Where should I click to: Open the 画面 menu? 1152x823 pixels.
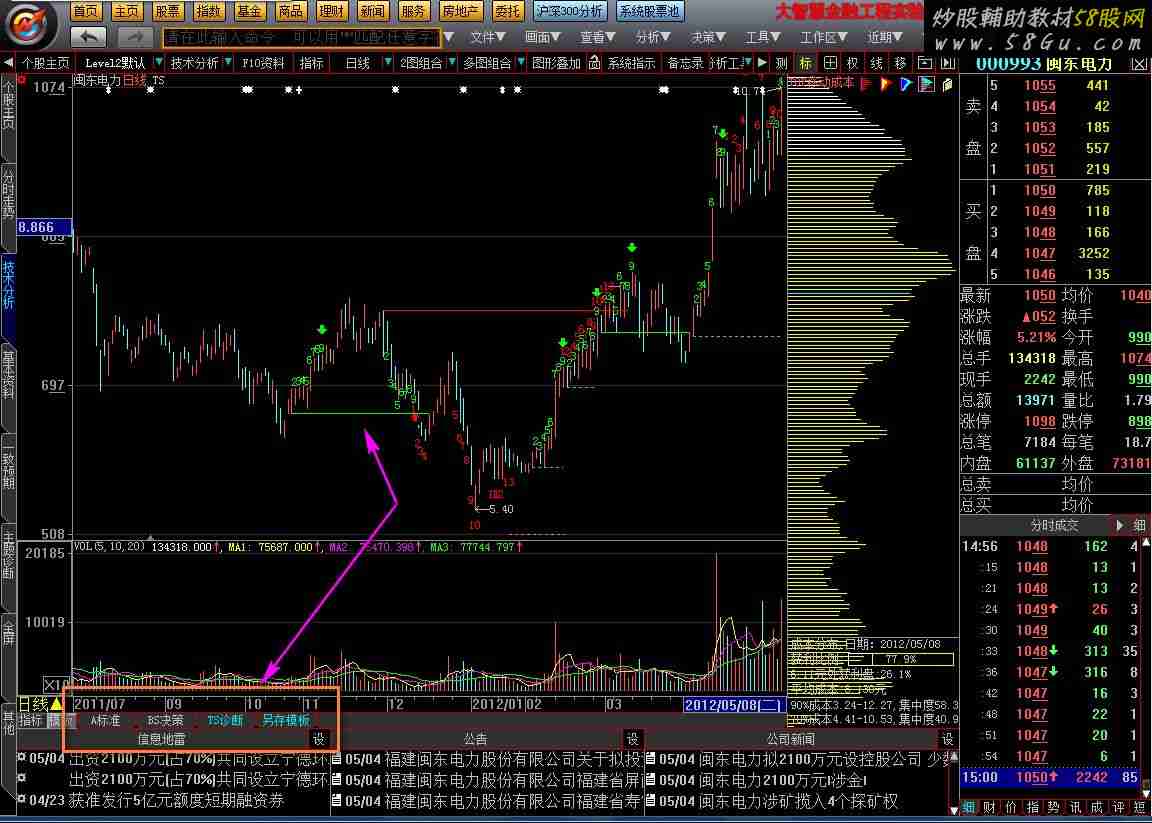click(x=543, y=37)
